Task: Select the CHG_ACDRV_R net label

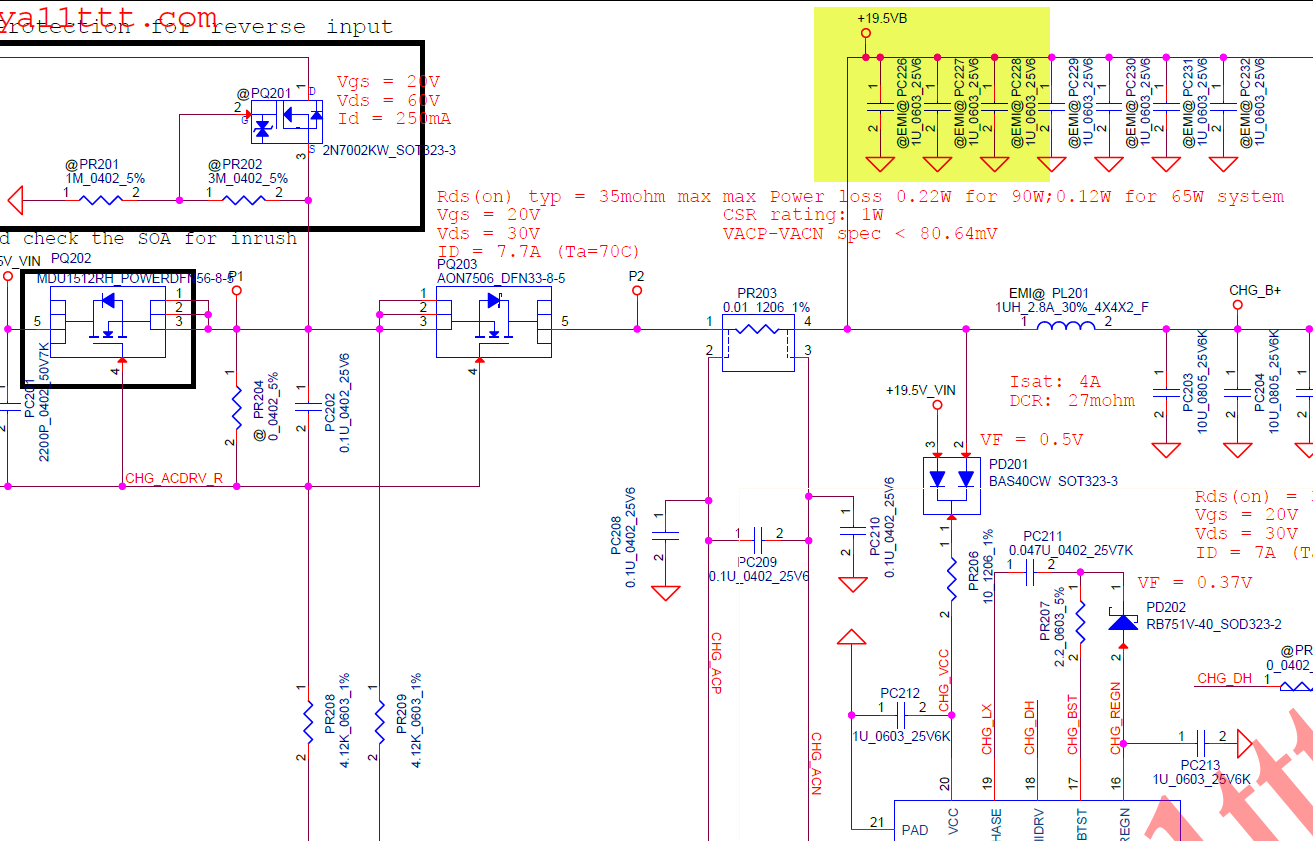Action: click(x=174, y=479)
